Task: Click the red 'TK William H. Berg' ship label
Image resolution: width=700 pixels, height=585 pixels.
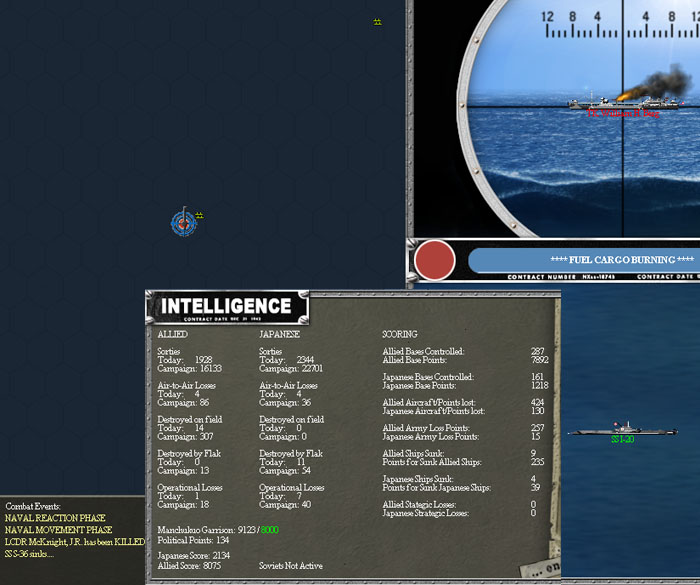Action: pyautogui.click(x=622, y=113)
